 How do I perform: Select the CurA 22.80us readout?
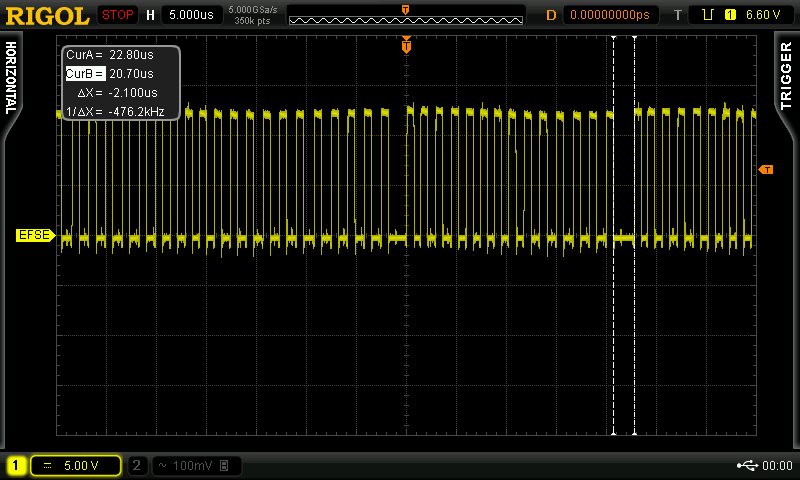(110, 55)
